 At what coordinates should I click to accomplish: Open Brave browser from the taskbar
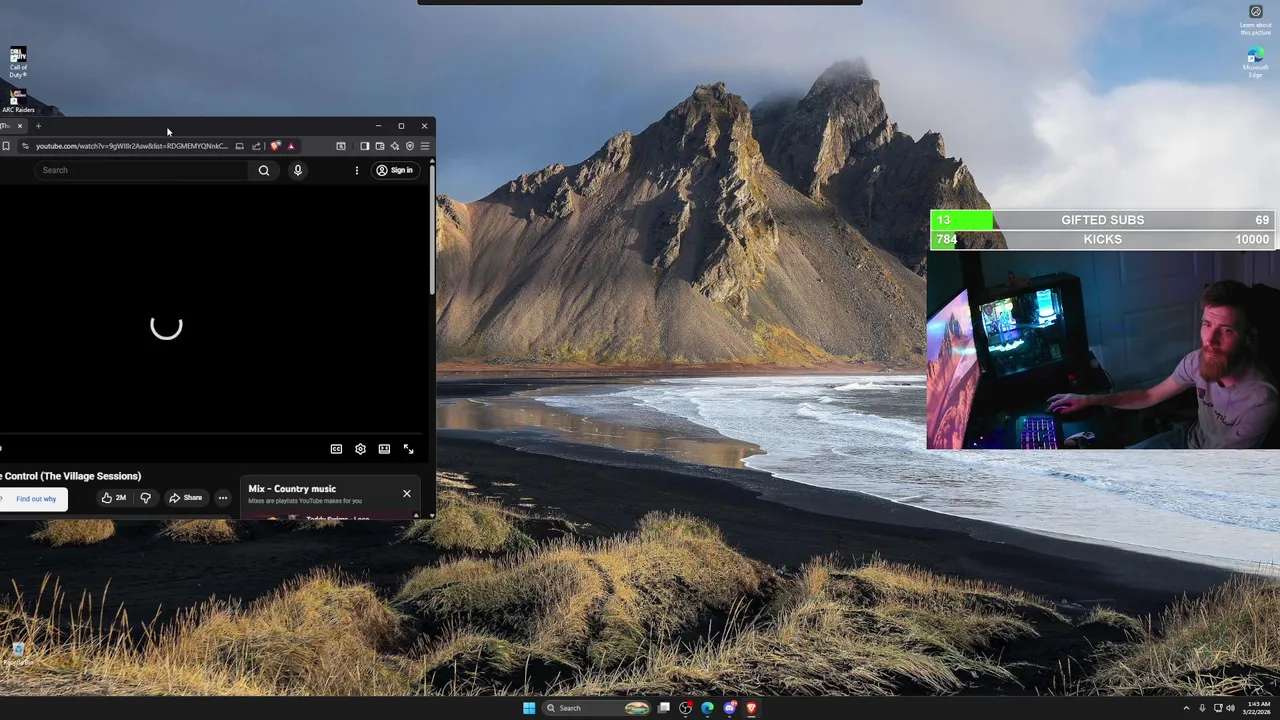point(751,708)
